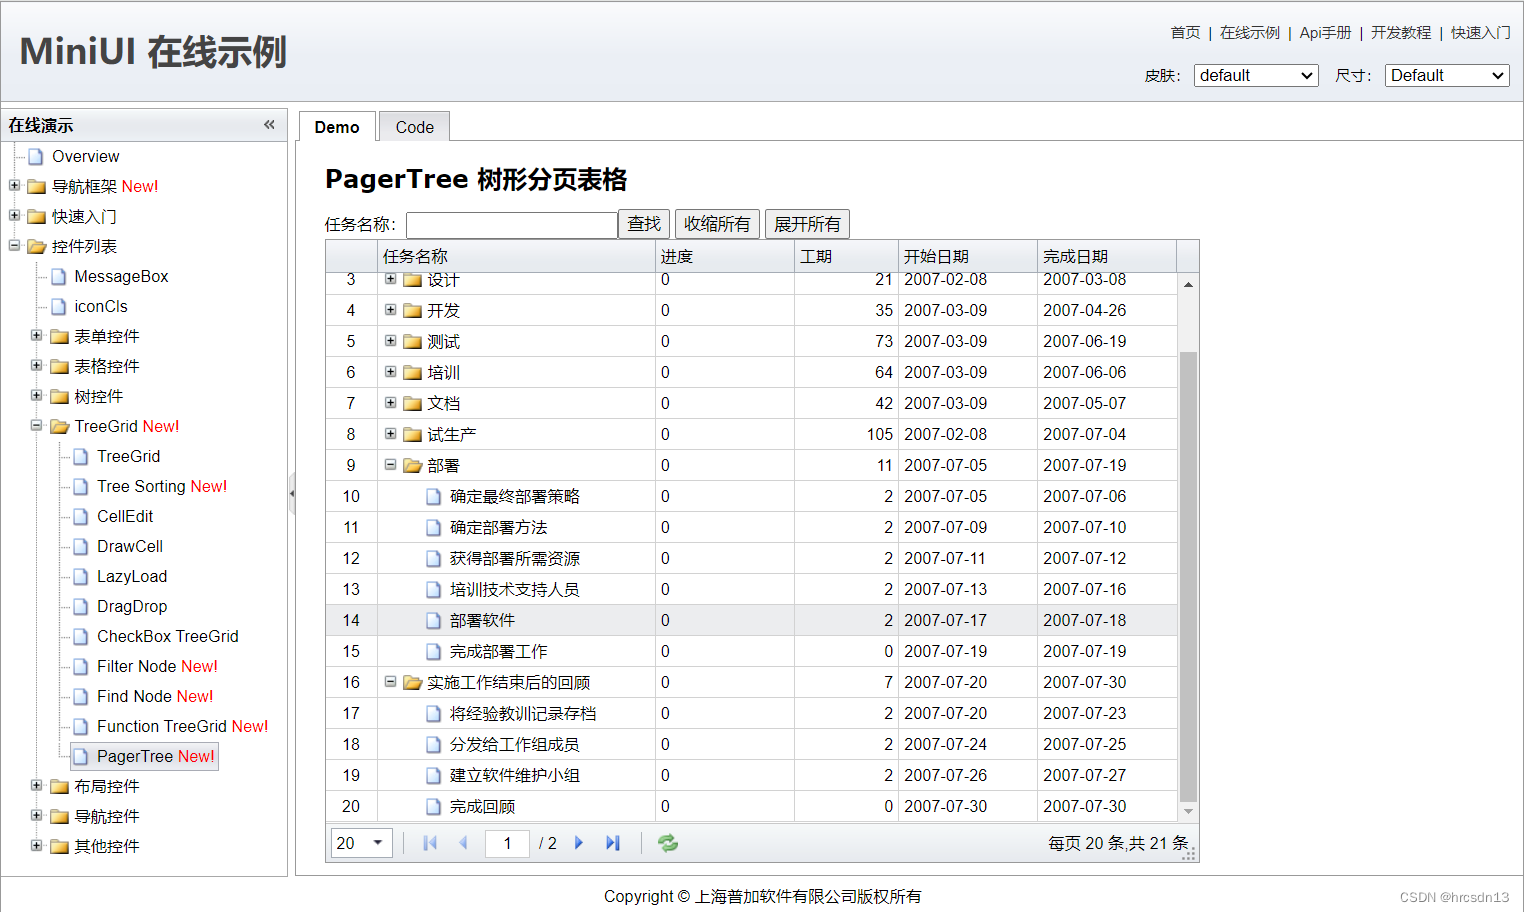
Task: Open the 尺寸 Default size dropdown
Action: point(1446,75)
